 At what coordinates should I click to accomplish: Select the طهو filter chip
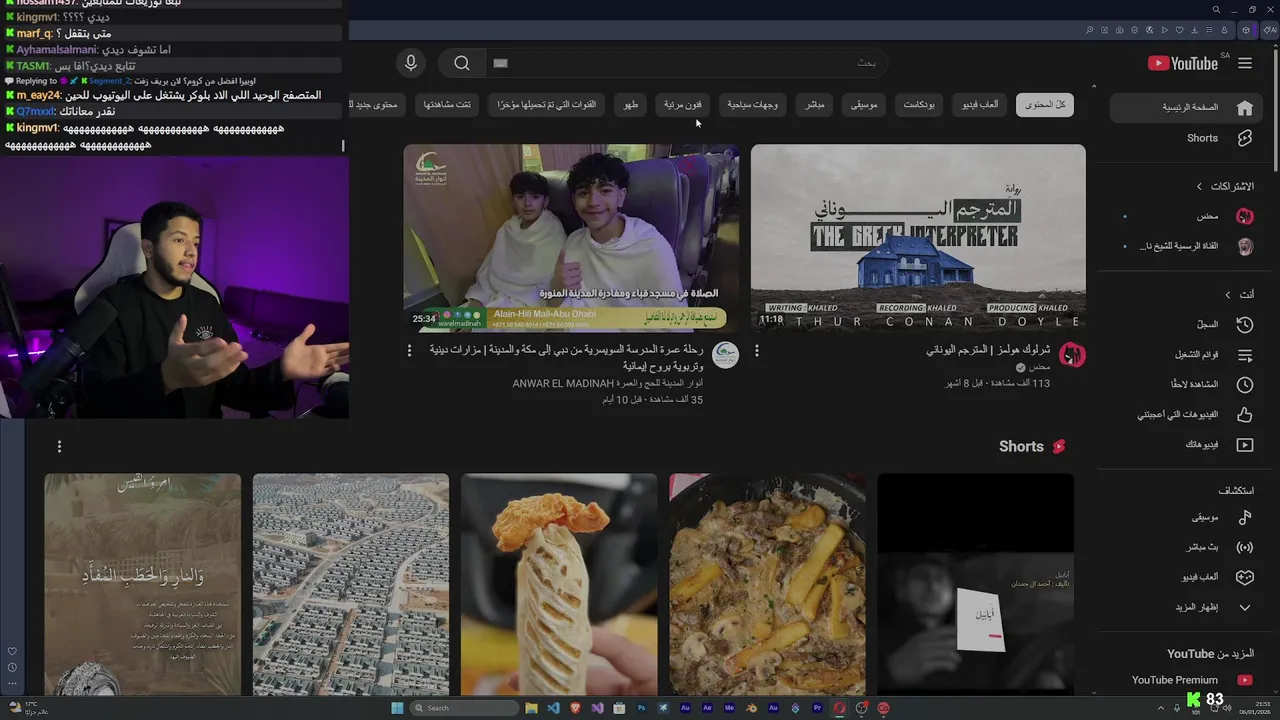coord(631,105)
